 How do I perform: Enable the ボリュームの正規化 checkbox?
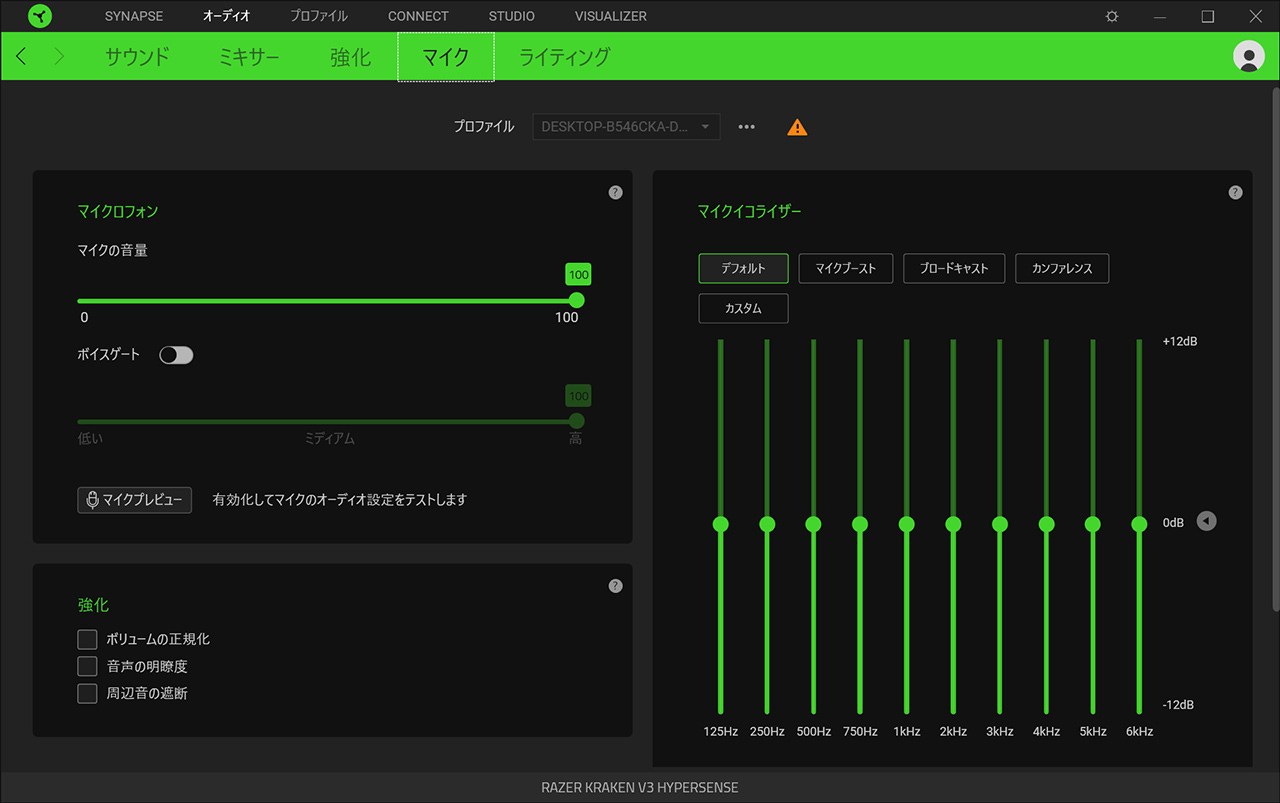[88, 639]
